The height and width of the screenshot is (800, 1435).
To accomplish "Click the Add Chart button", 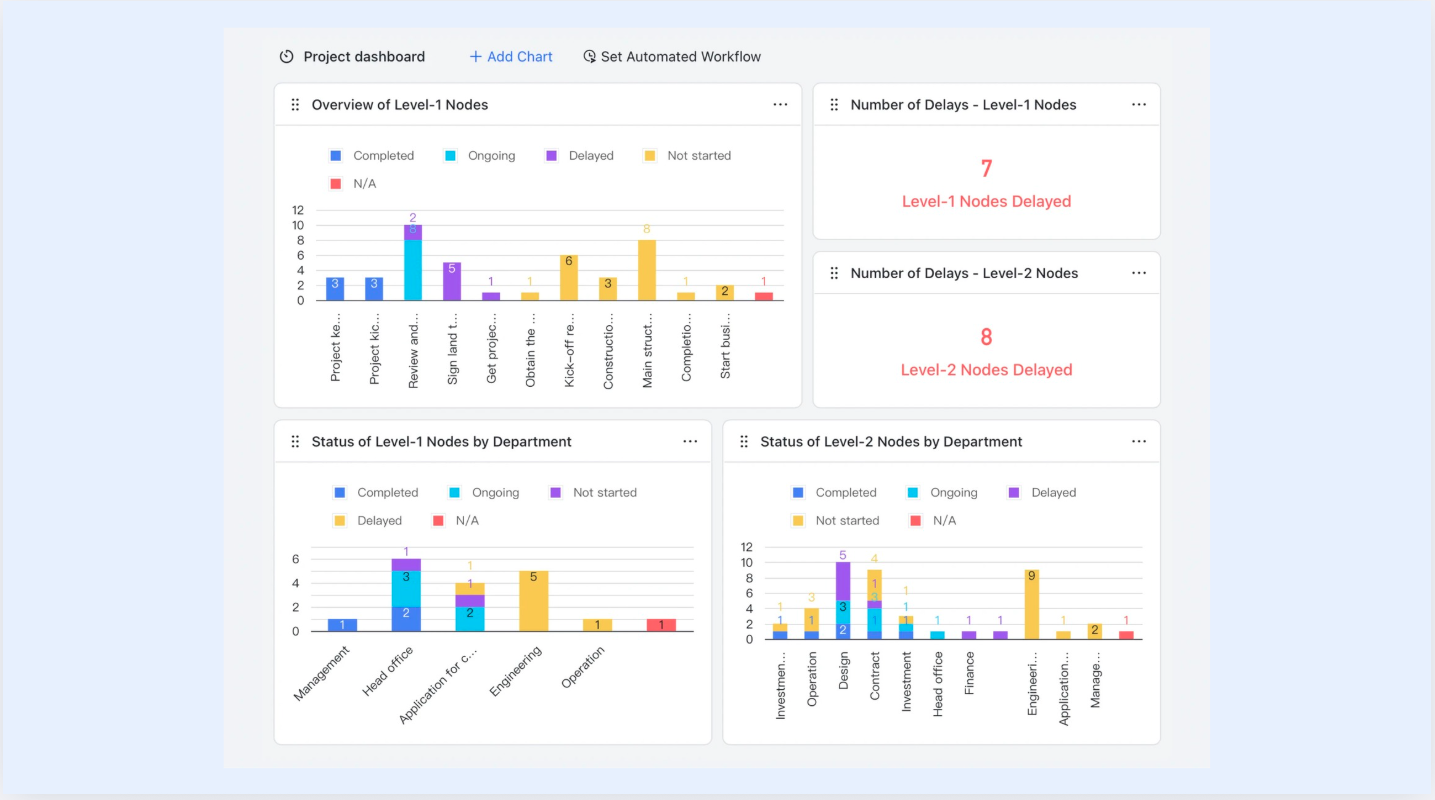I will point(511,57).
